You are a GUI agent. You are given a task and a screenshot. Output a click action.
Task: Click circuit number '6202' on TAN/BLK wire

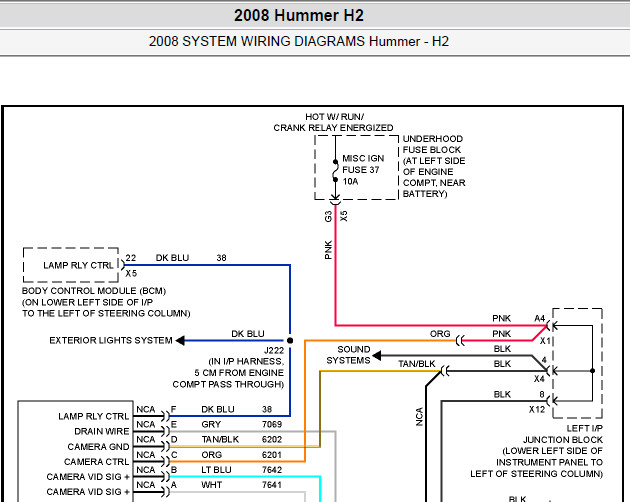(x=272, y=440)
